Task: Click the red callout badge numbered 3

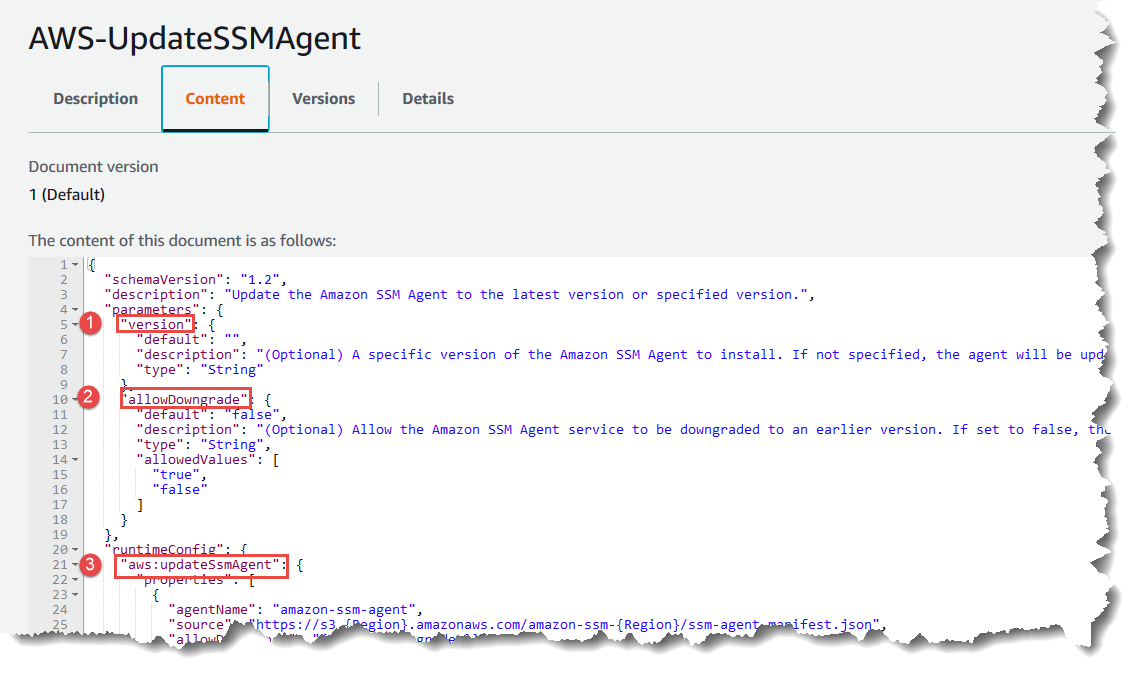Action: coord(91,564)
